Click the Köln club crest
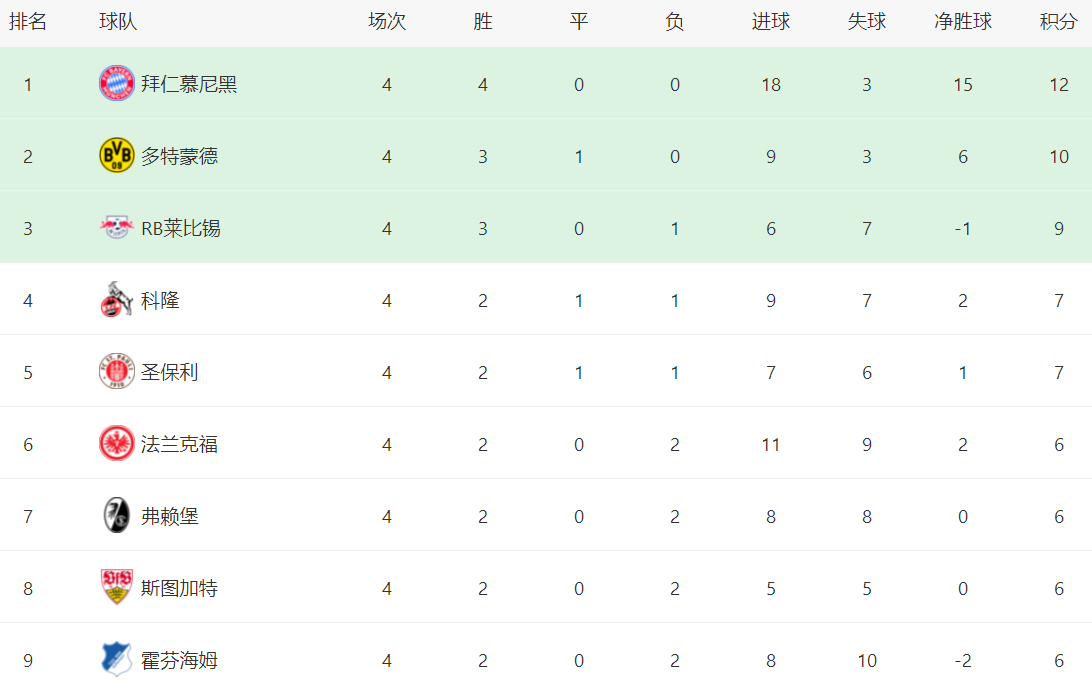 click(x=116, y=300)
